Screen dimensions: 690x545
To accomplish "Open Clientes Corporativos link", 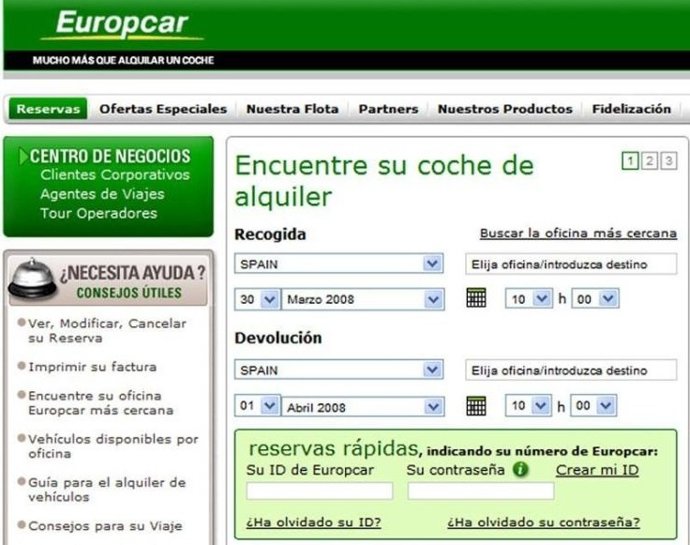I will (x=115, y=175).
